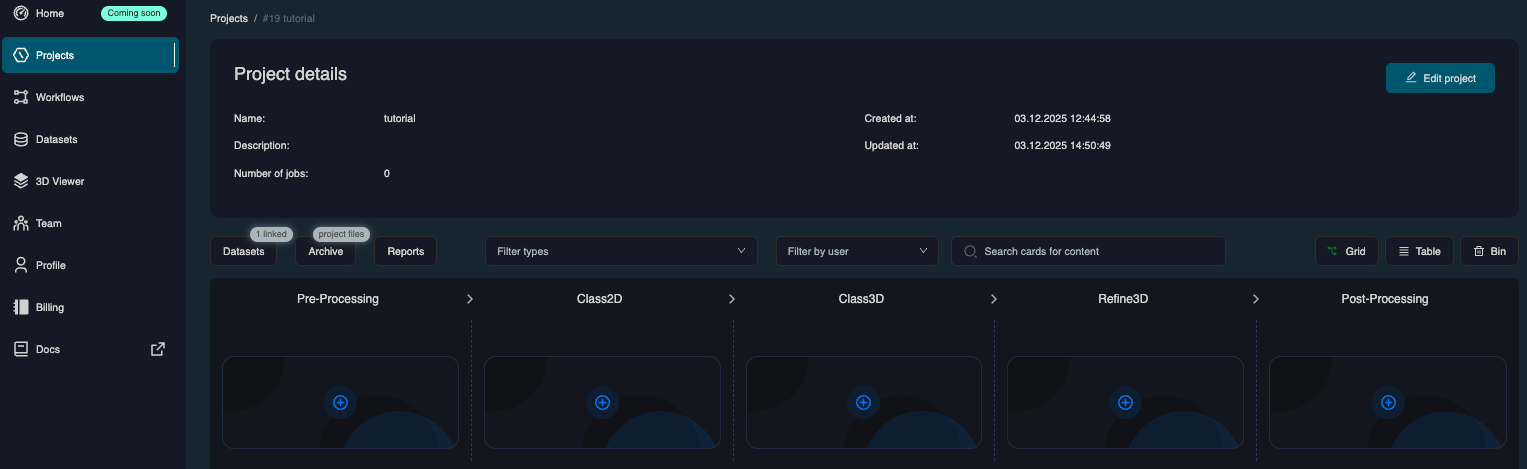Viewport: 1527px width, 469px height.
Task: Navigate to Datasets in sidebar
Action: pos(56,140)
